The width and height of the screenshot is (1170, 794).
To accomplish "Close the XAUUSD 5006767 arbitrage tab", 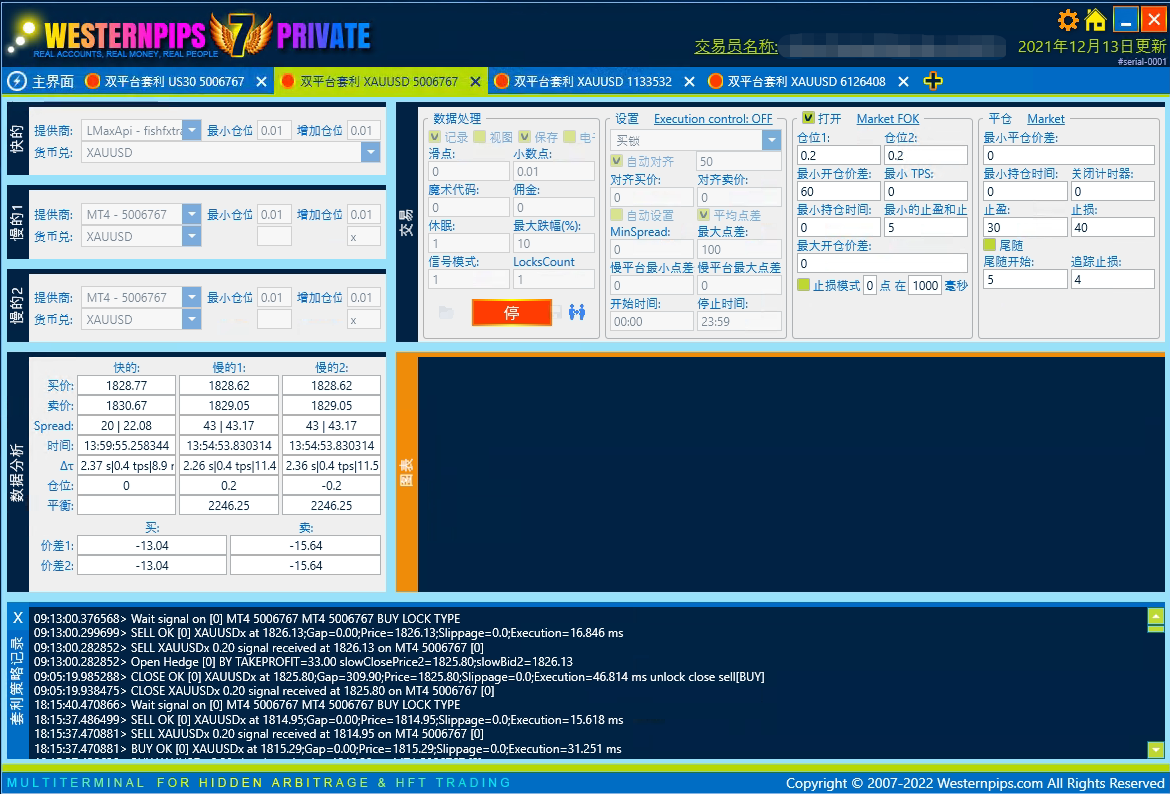I will pos(475,81).
